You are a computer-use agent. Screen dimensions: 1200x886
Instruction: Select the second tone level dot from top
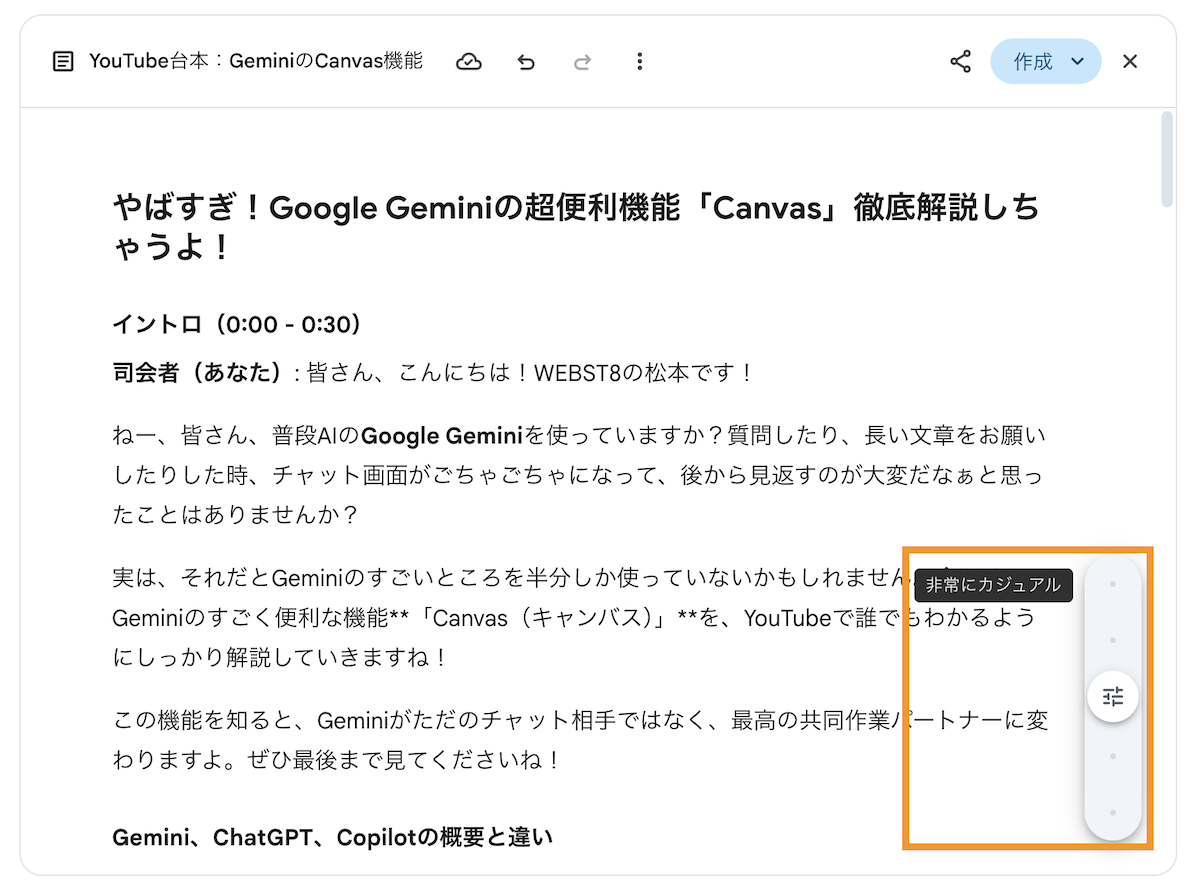1113,640
